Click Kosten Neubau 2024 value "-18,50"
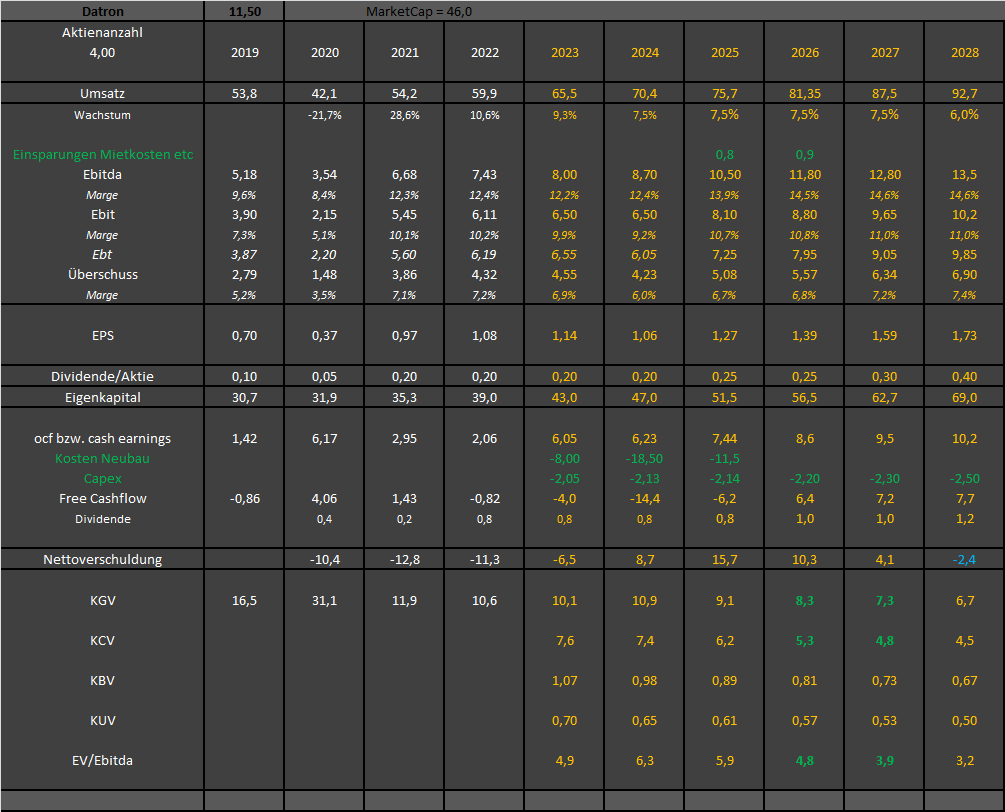 coord(644,458)
